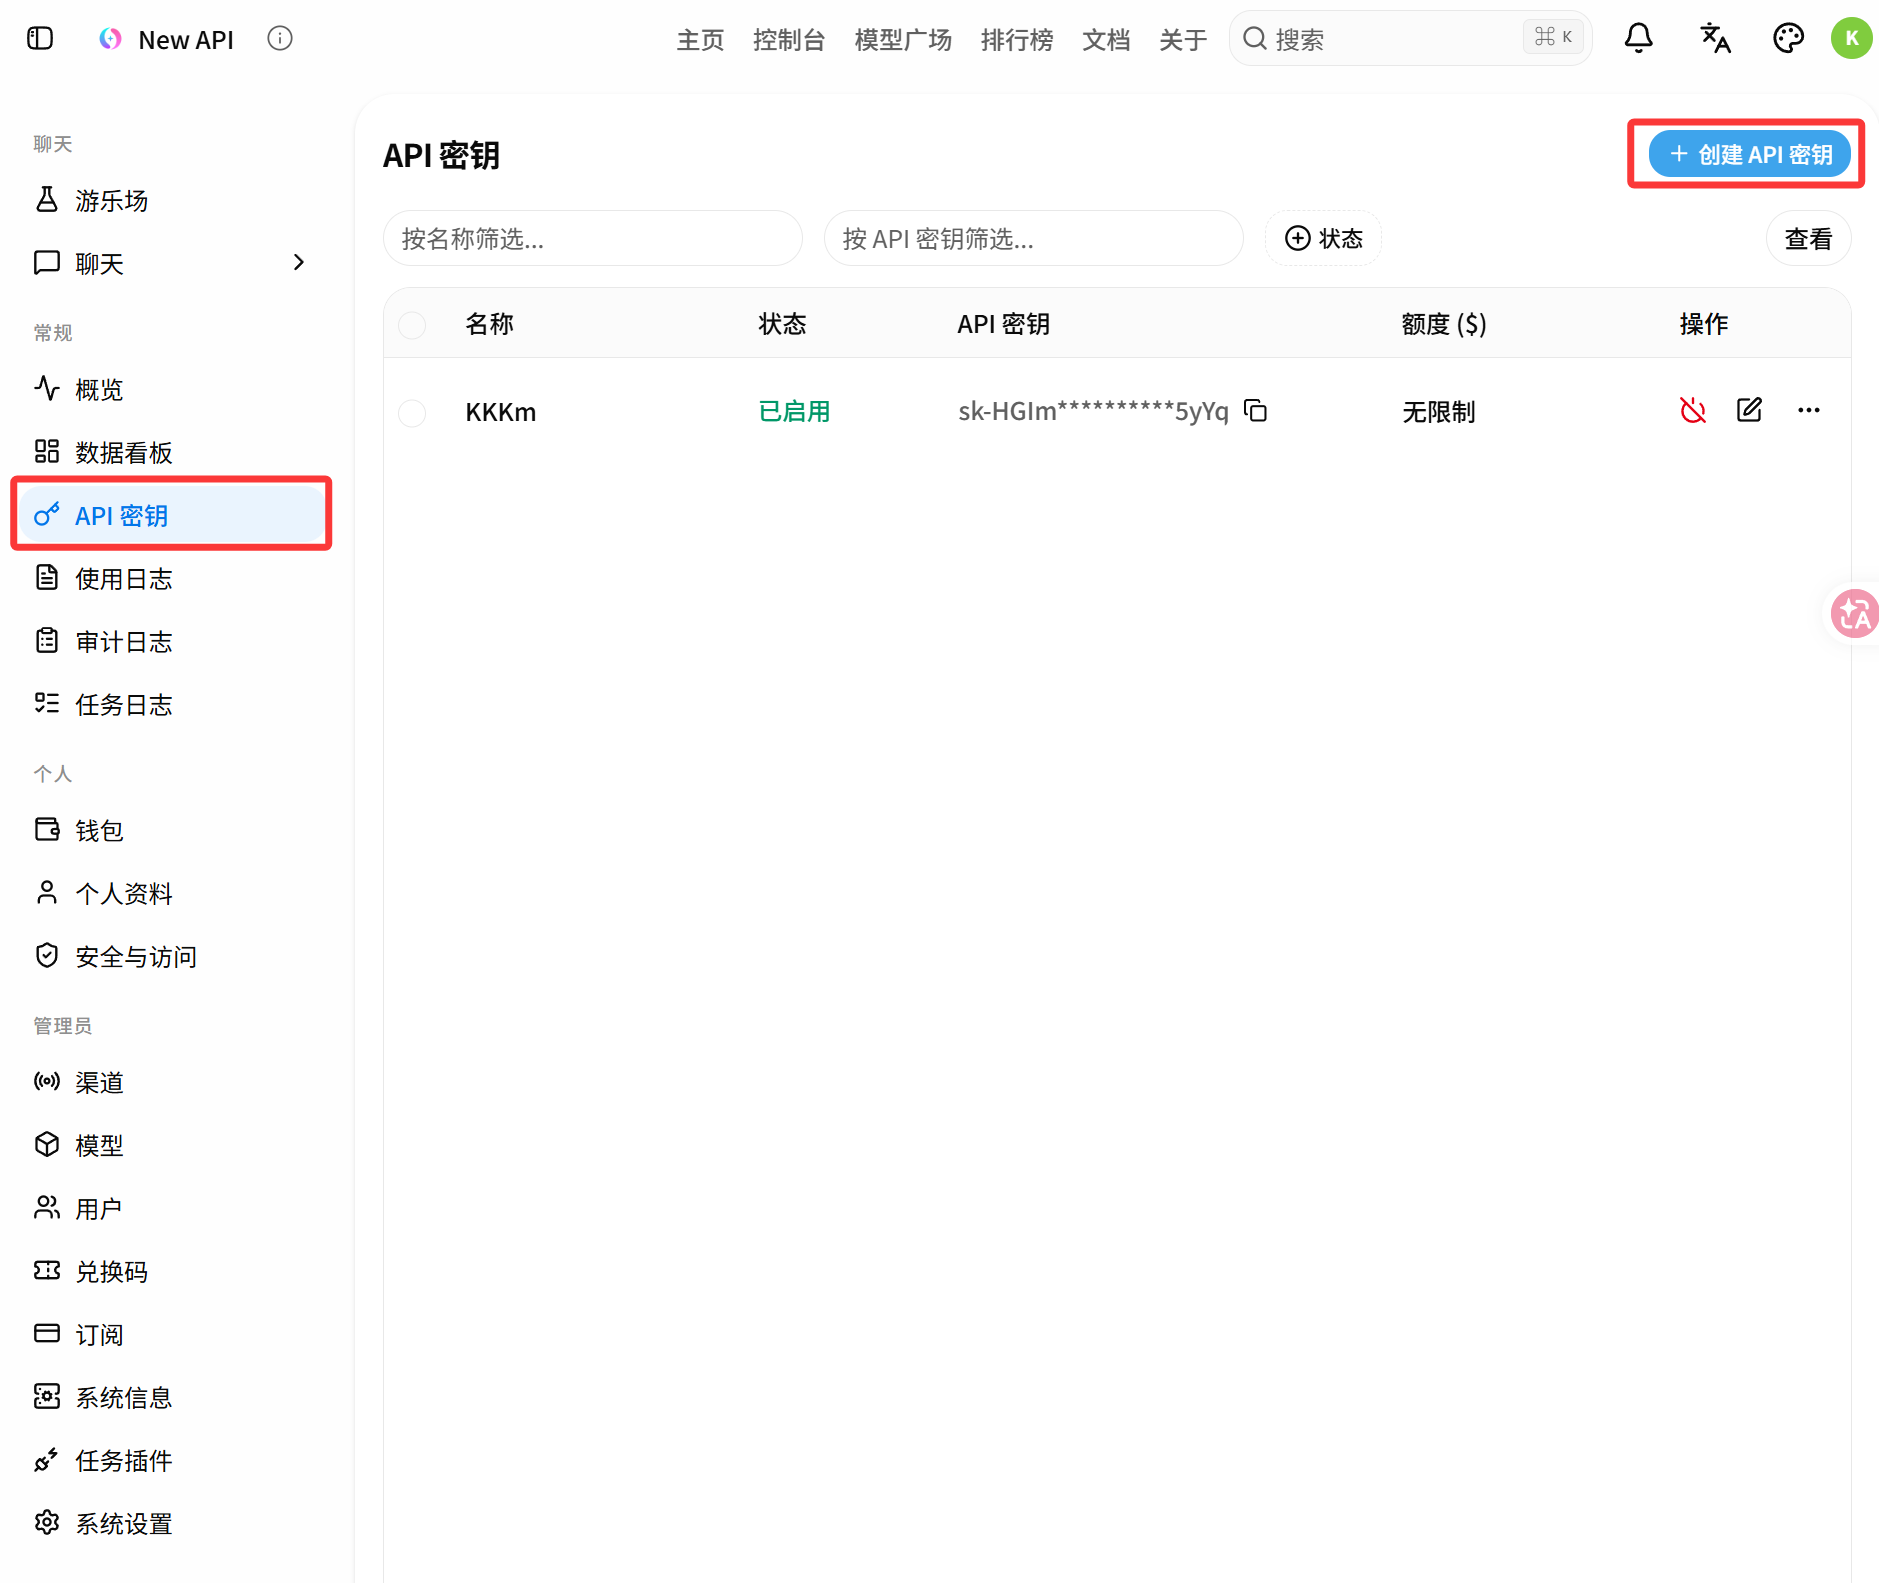Go to the 主页 nav item
The width and height of the screenshot is (1879, 1583).
[x=700, y=39]
